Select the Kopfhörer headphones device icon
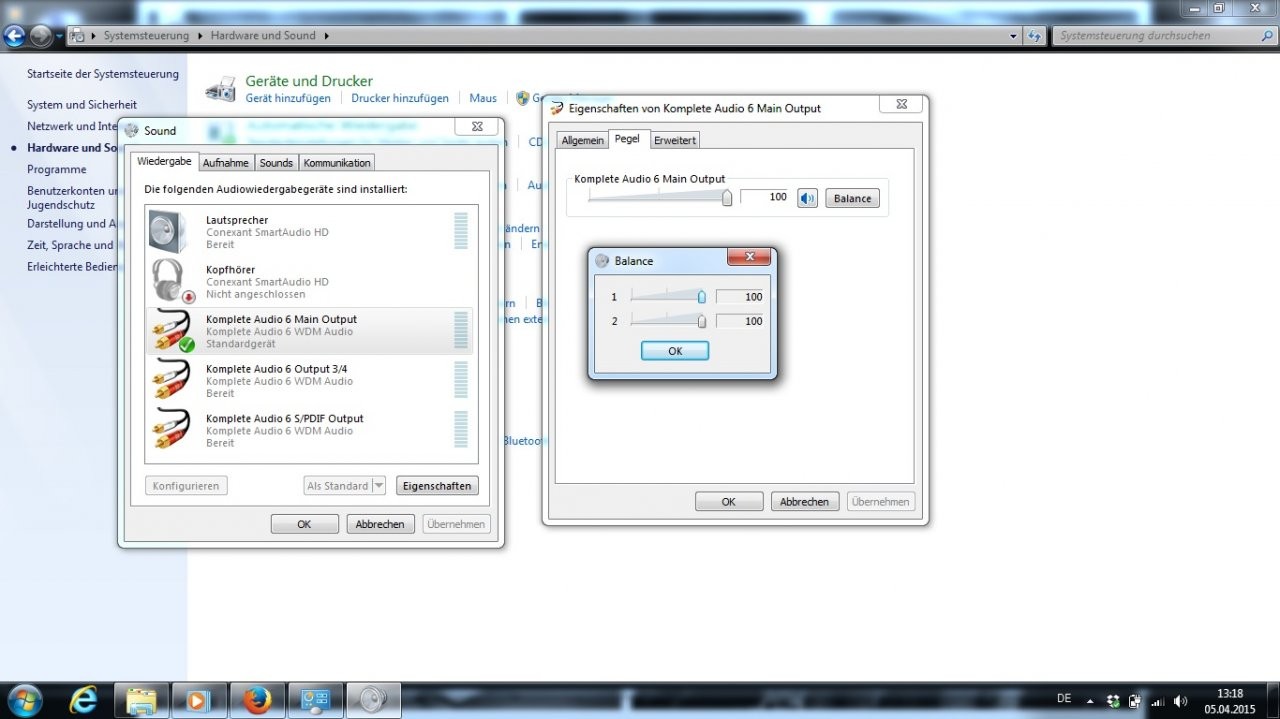The height and width of the screenshot is (719, 1280). tap(170, 281)
